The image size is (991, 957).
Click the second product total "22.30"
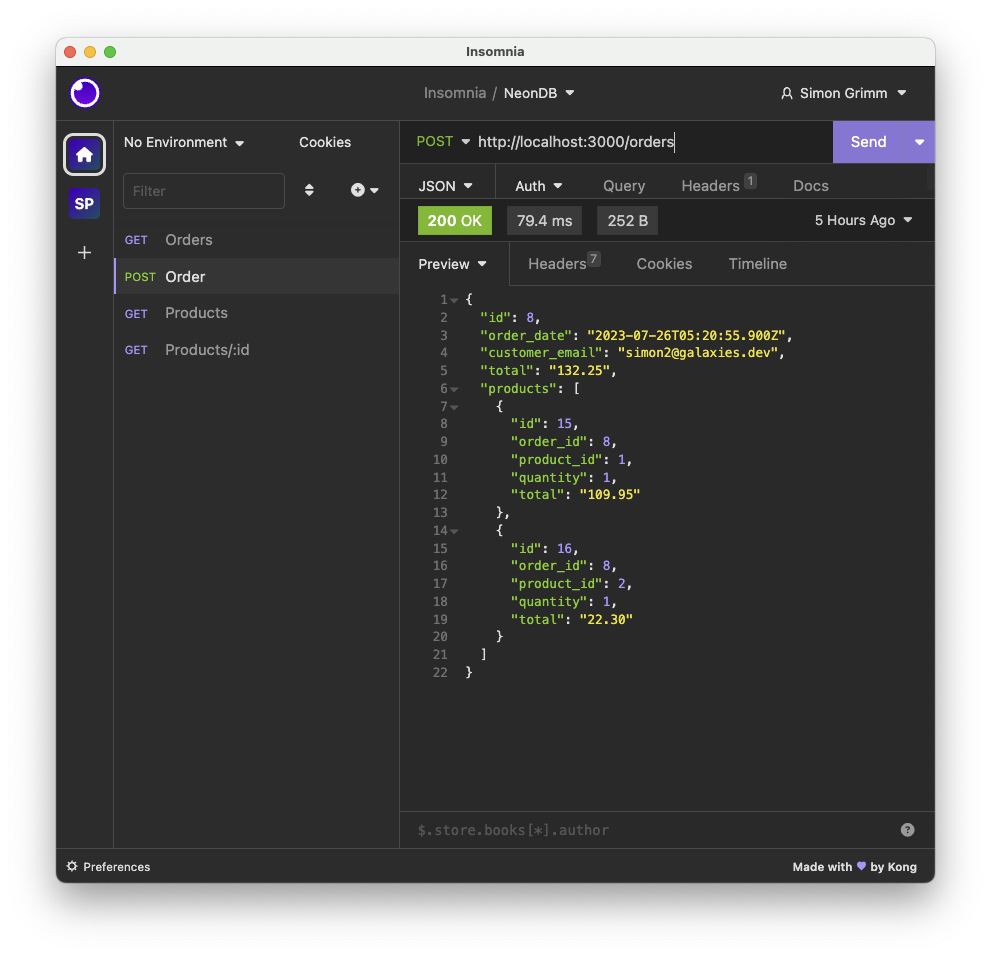tap(605, 619)
